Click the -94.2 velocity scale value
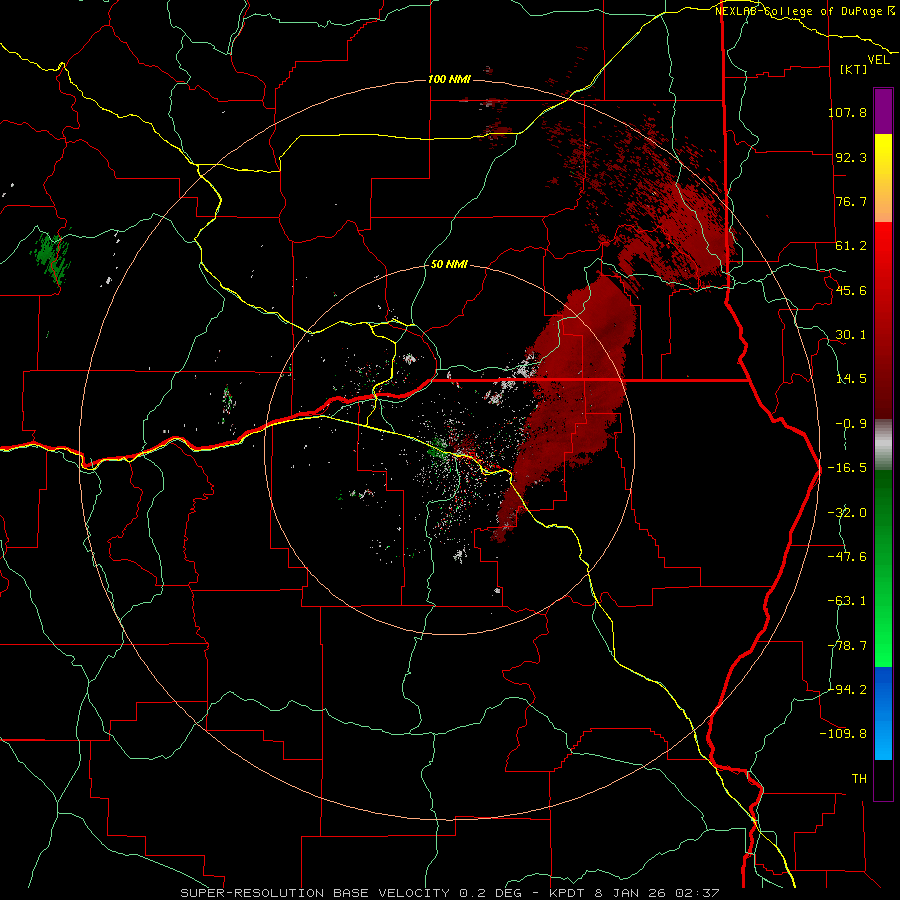Screen dimensions: 900x900 pyautogui.click(x=847, y=690)
